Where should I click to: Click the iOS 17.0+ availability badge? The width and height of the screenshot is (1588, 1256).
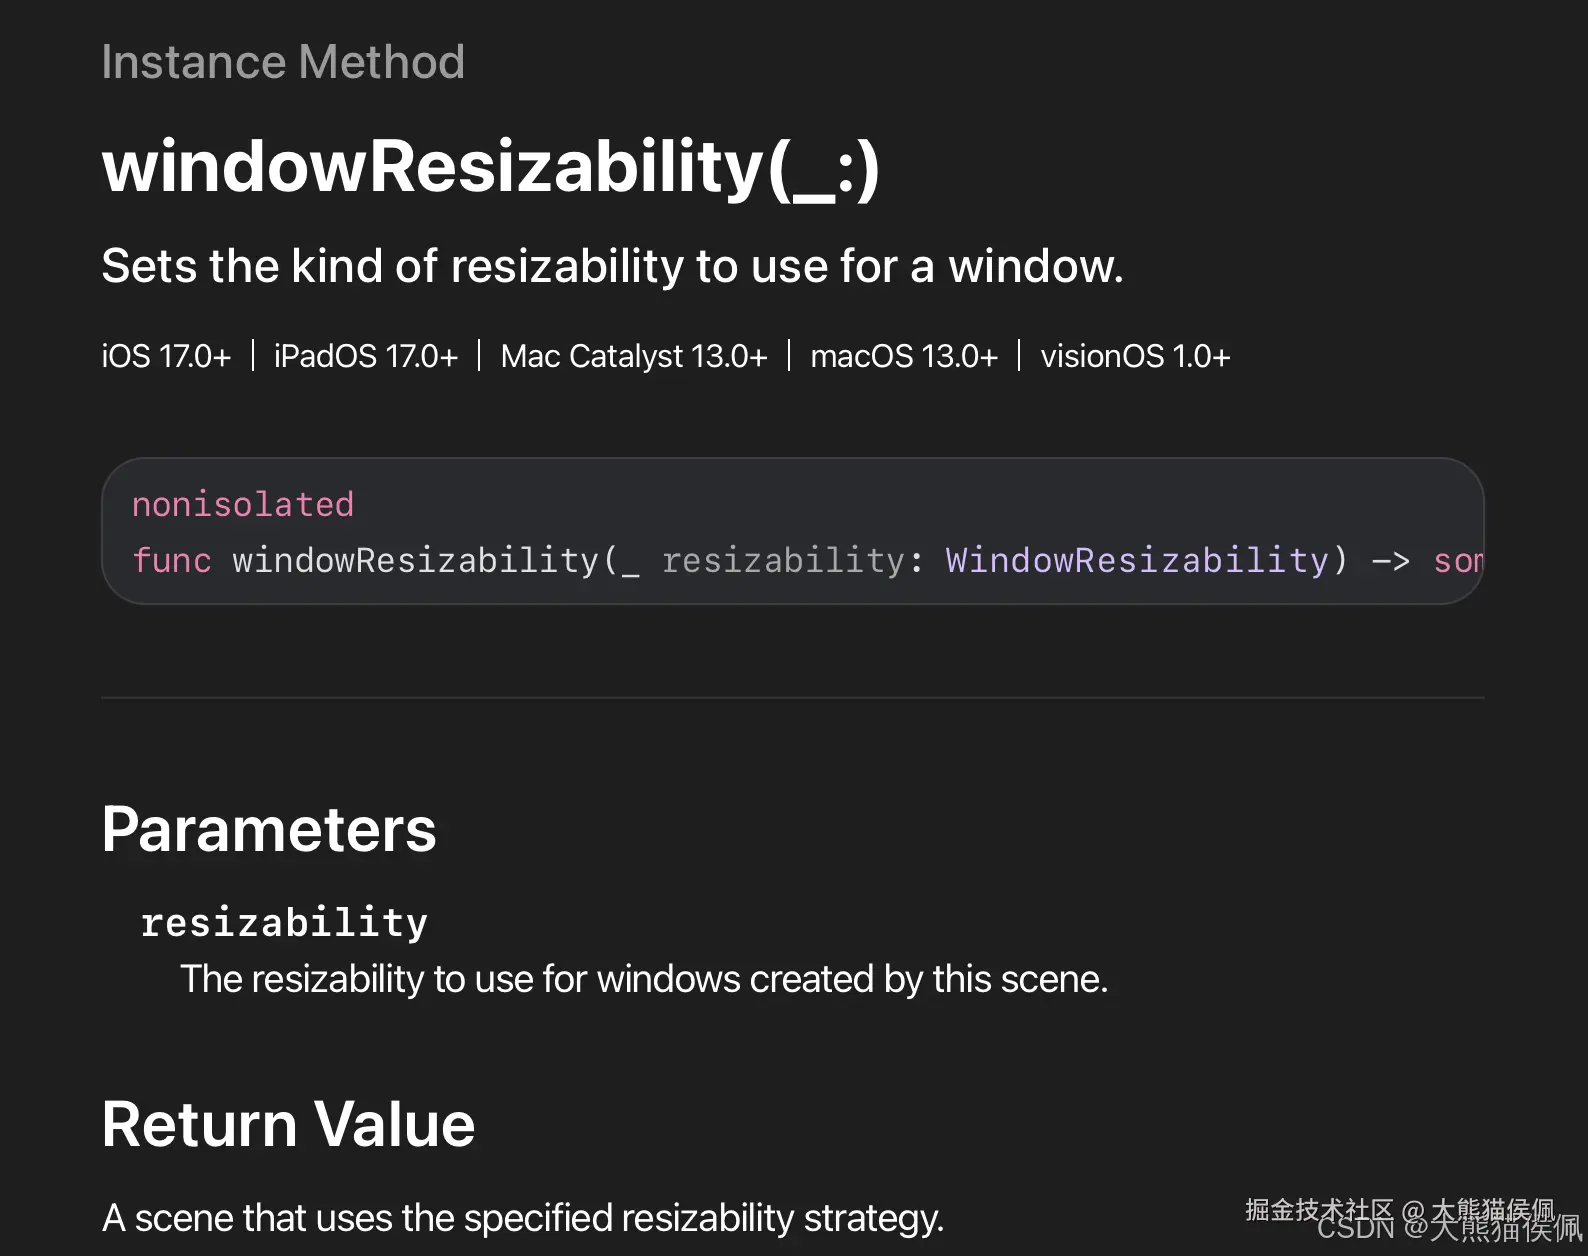[x=166, y=356]
